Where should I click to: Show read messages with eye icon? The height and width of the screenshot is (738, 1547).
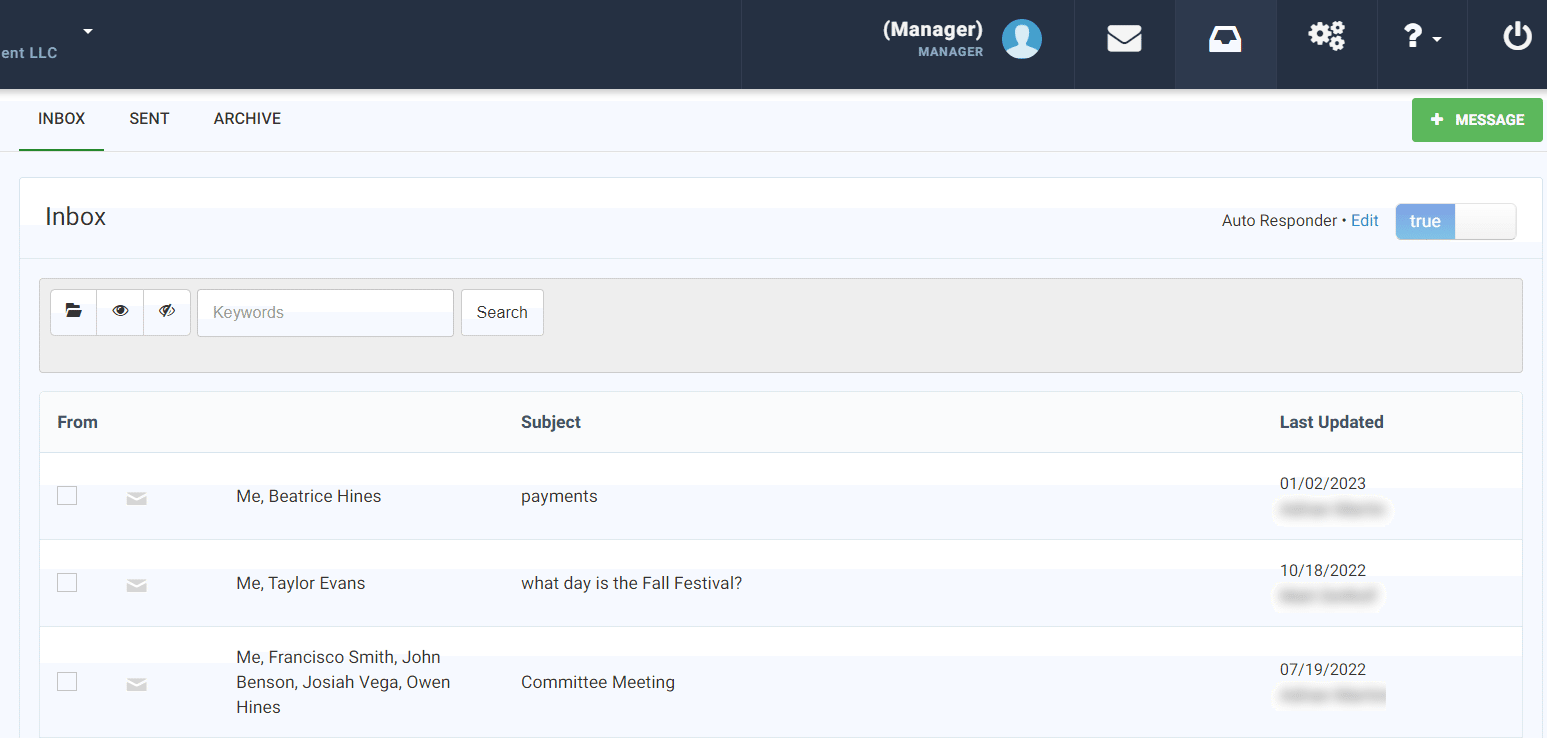(120, 312)
